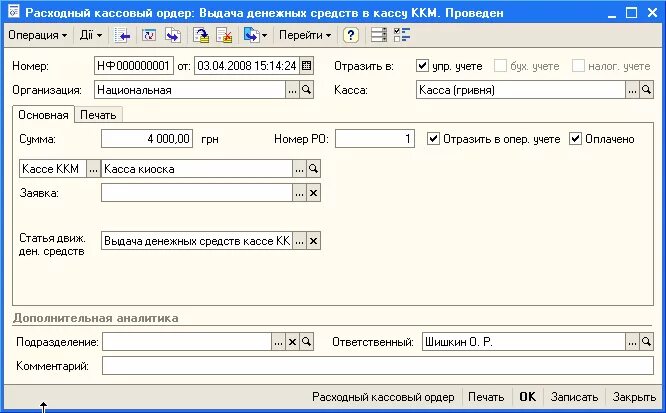Click the document icon in title bar
Screen dimensions: 666x413
(14, 11)
